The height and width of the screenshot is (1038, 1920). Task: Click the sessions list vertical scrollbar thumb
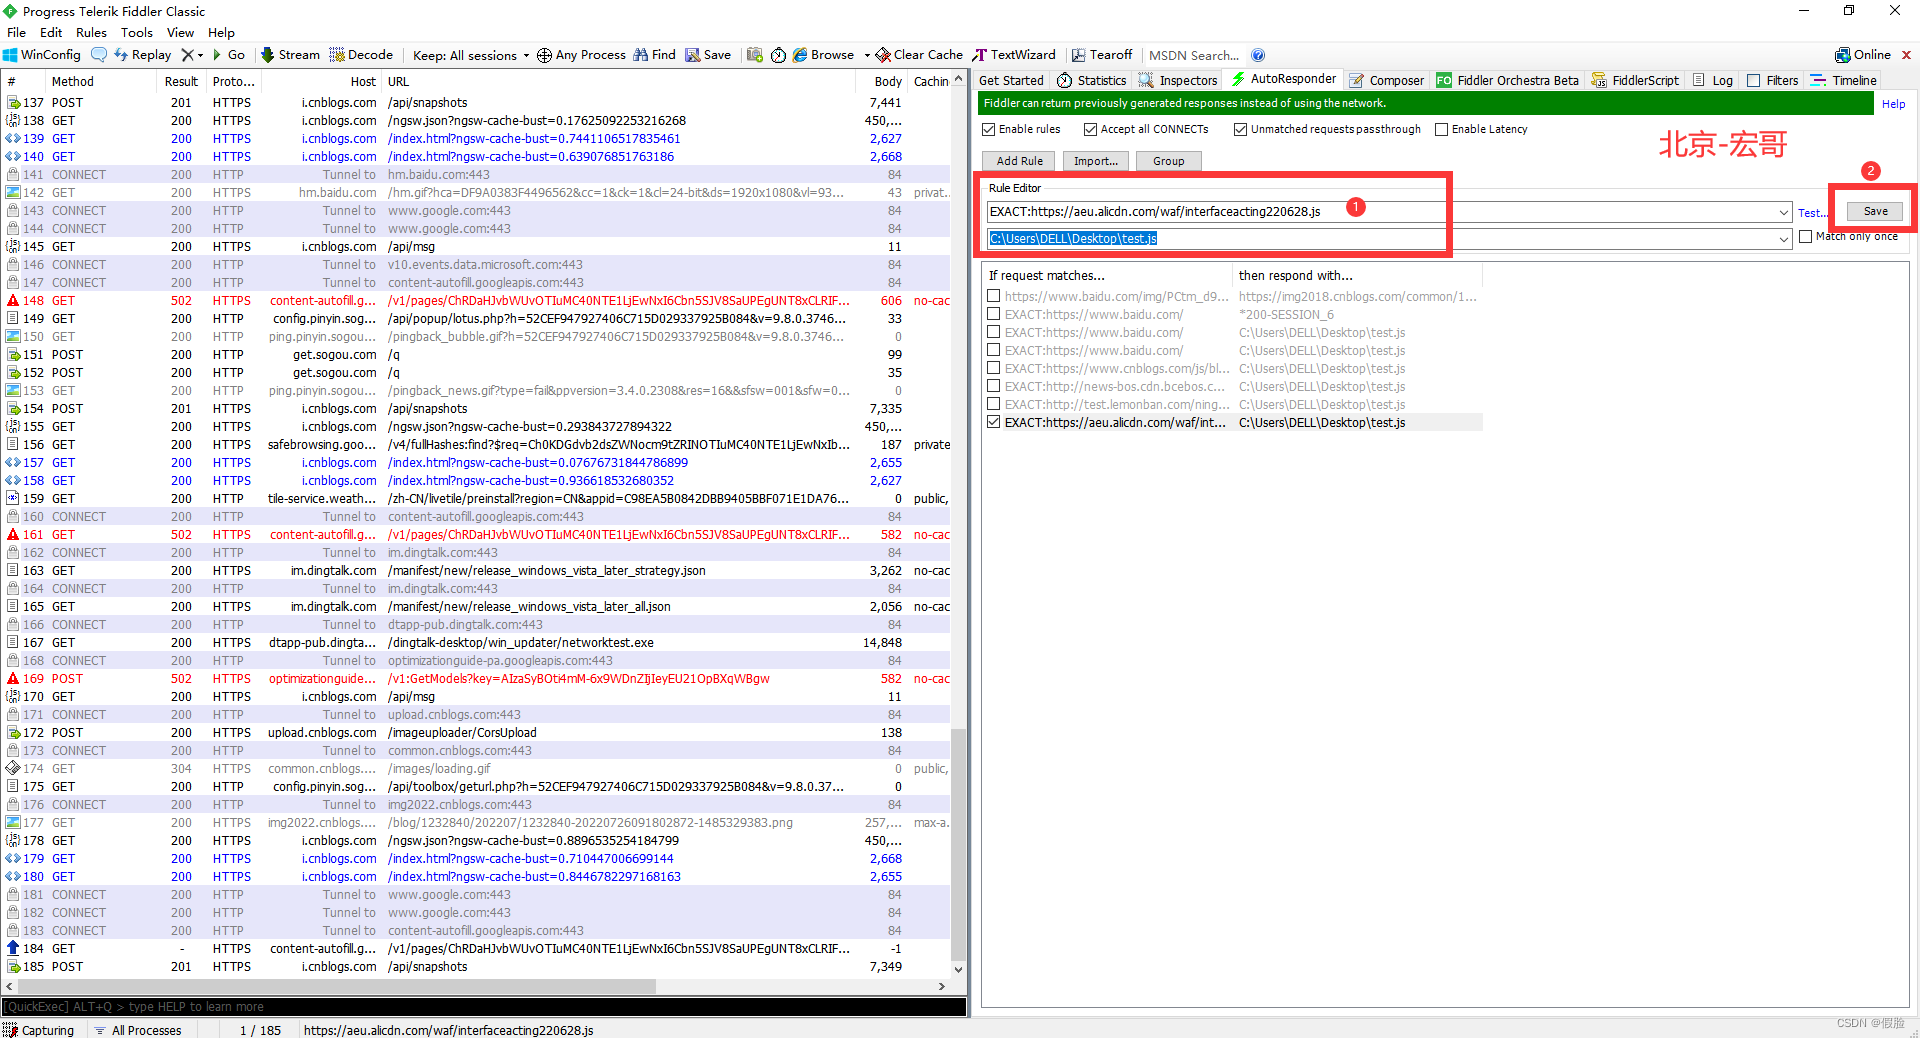(958, 842)
